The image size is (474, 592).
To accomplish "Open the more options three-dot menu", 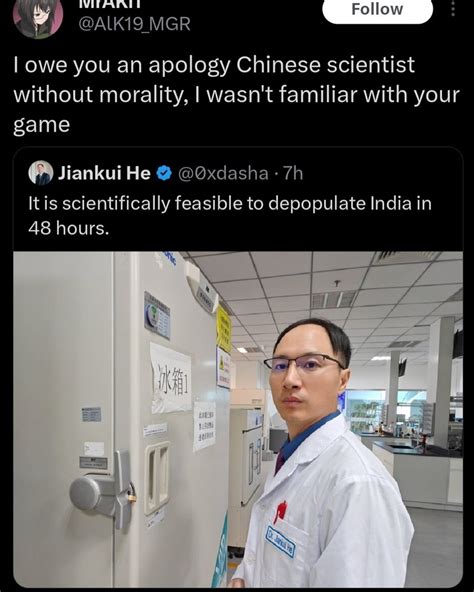I will point(453,8).
